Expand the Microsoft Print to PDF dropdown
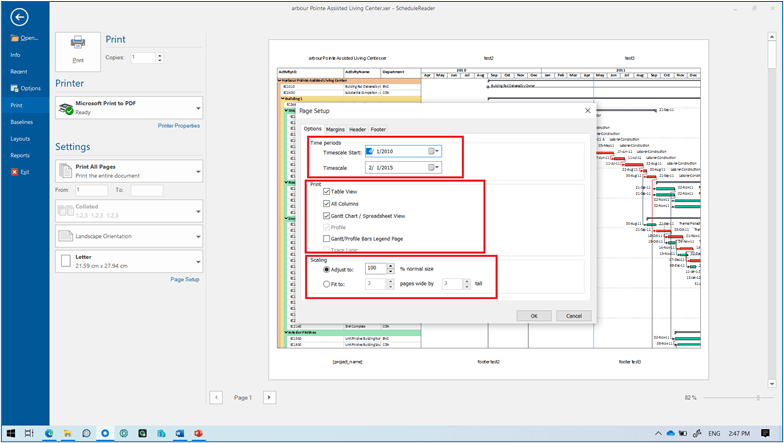This screenshot has width=784, height=443. (x=198, y=108)
